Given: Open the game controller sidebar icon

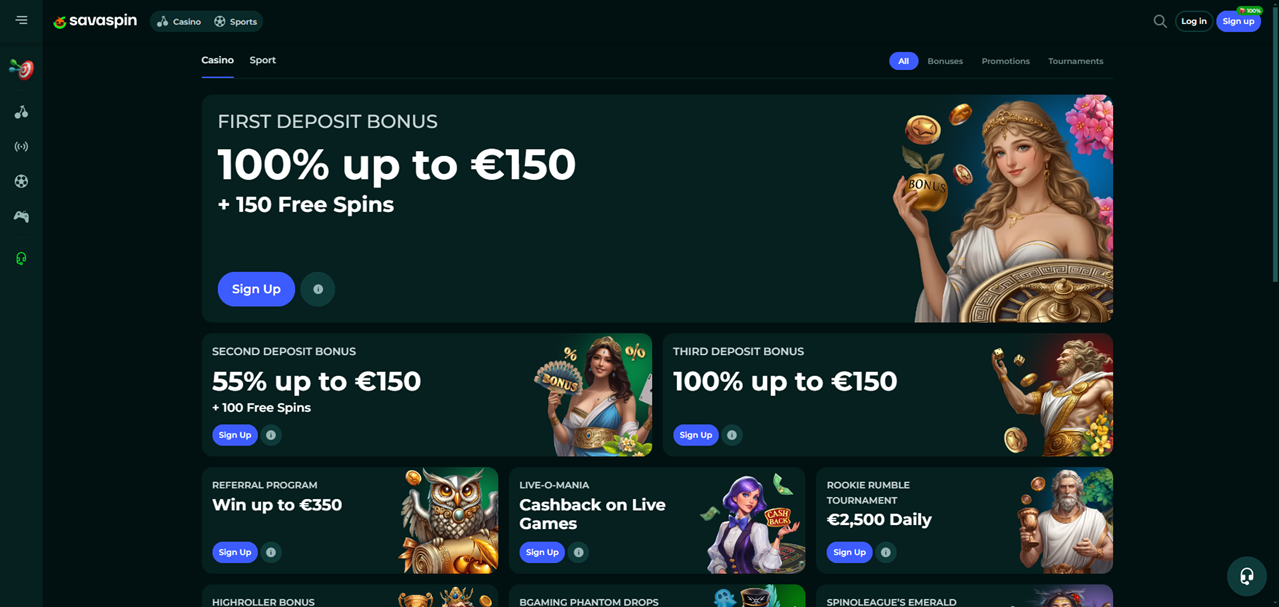Looking at the screenshot, I should (x=21, y=216).
